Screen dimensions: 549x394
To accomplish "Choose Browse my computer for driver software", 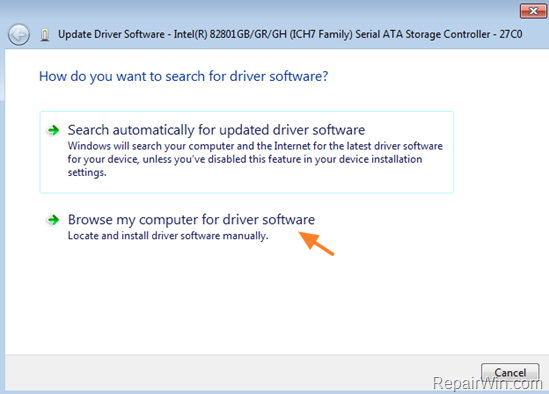I will tap(191, 220).
